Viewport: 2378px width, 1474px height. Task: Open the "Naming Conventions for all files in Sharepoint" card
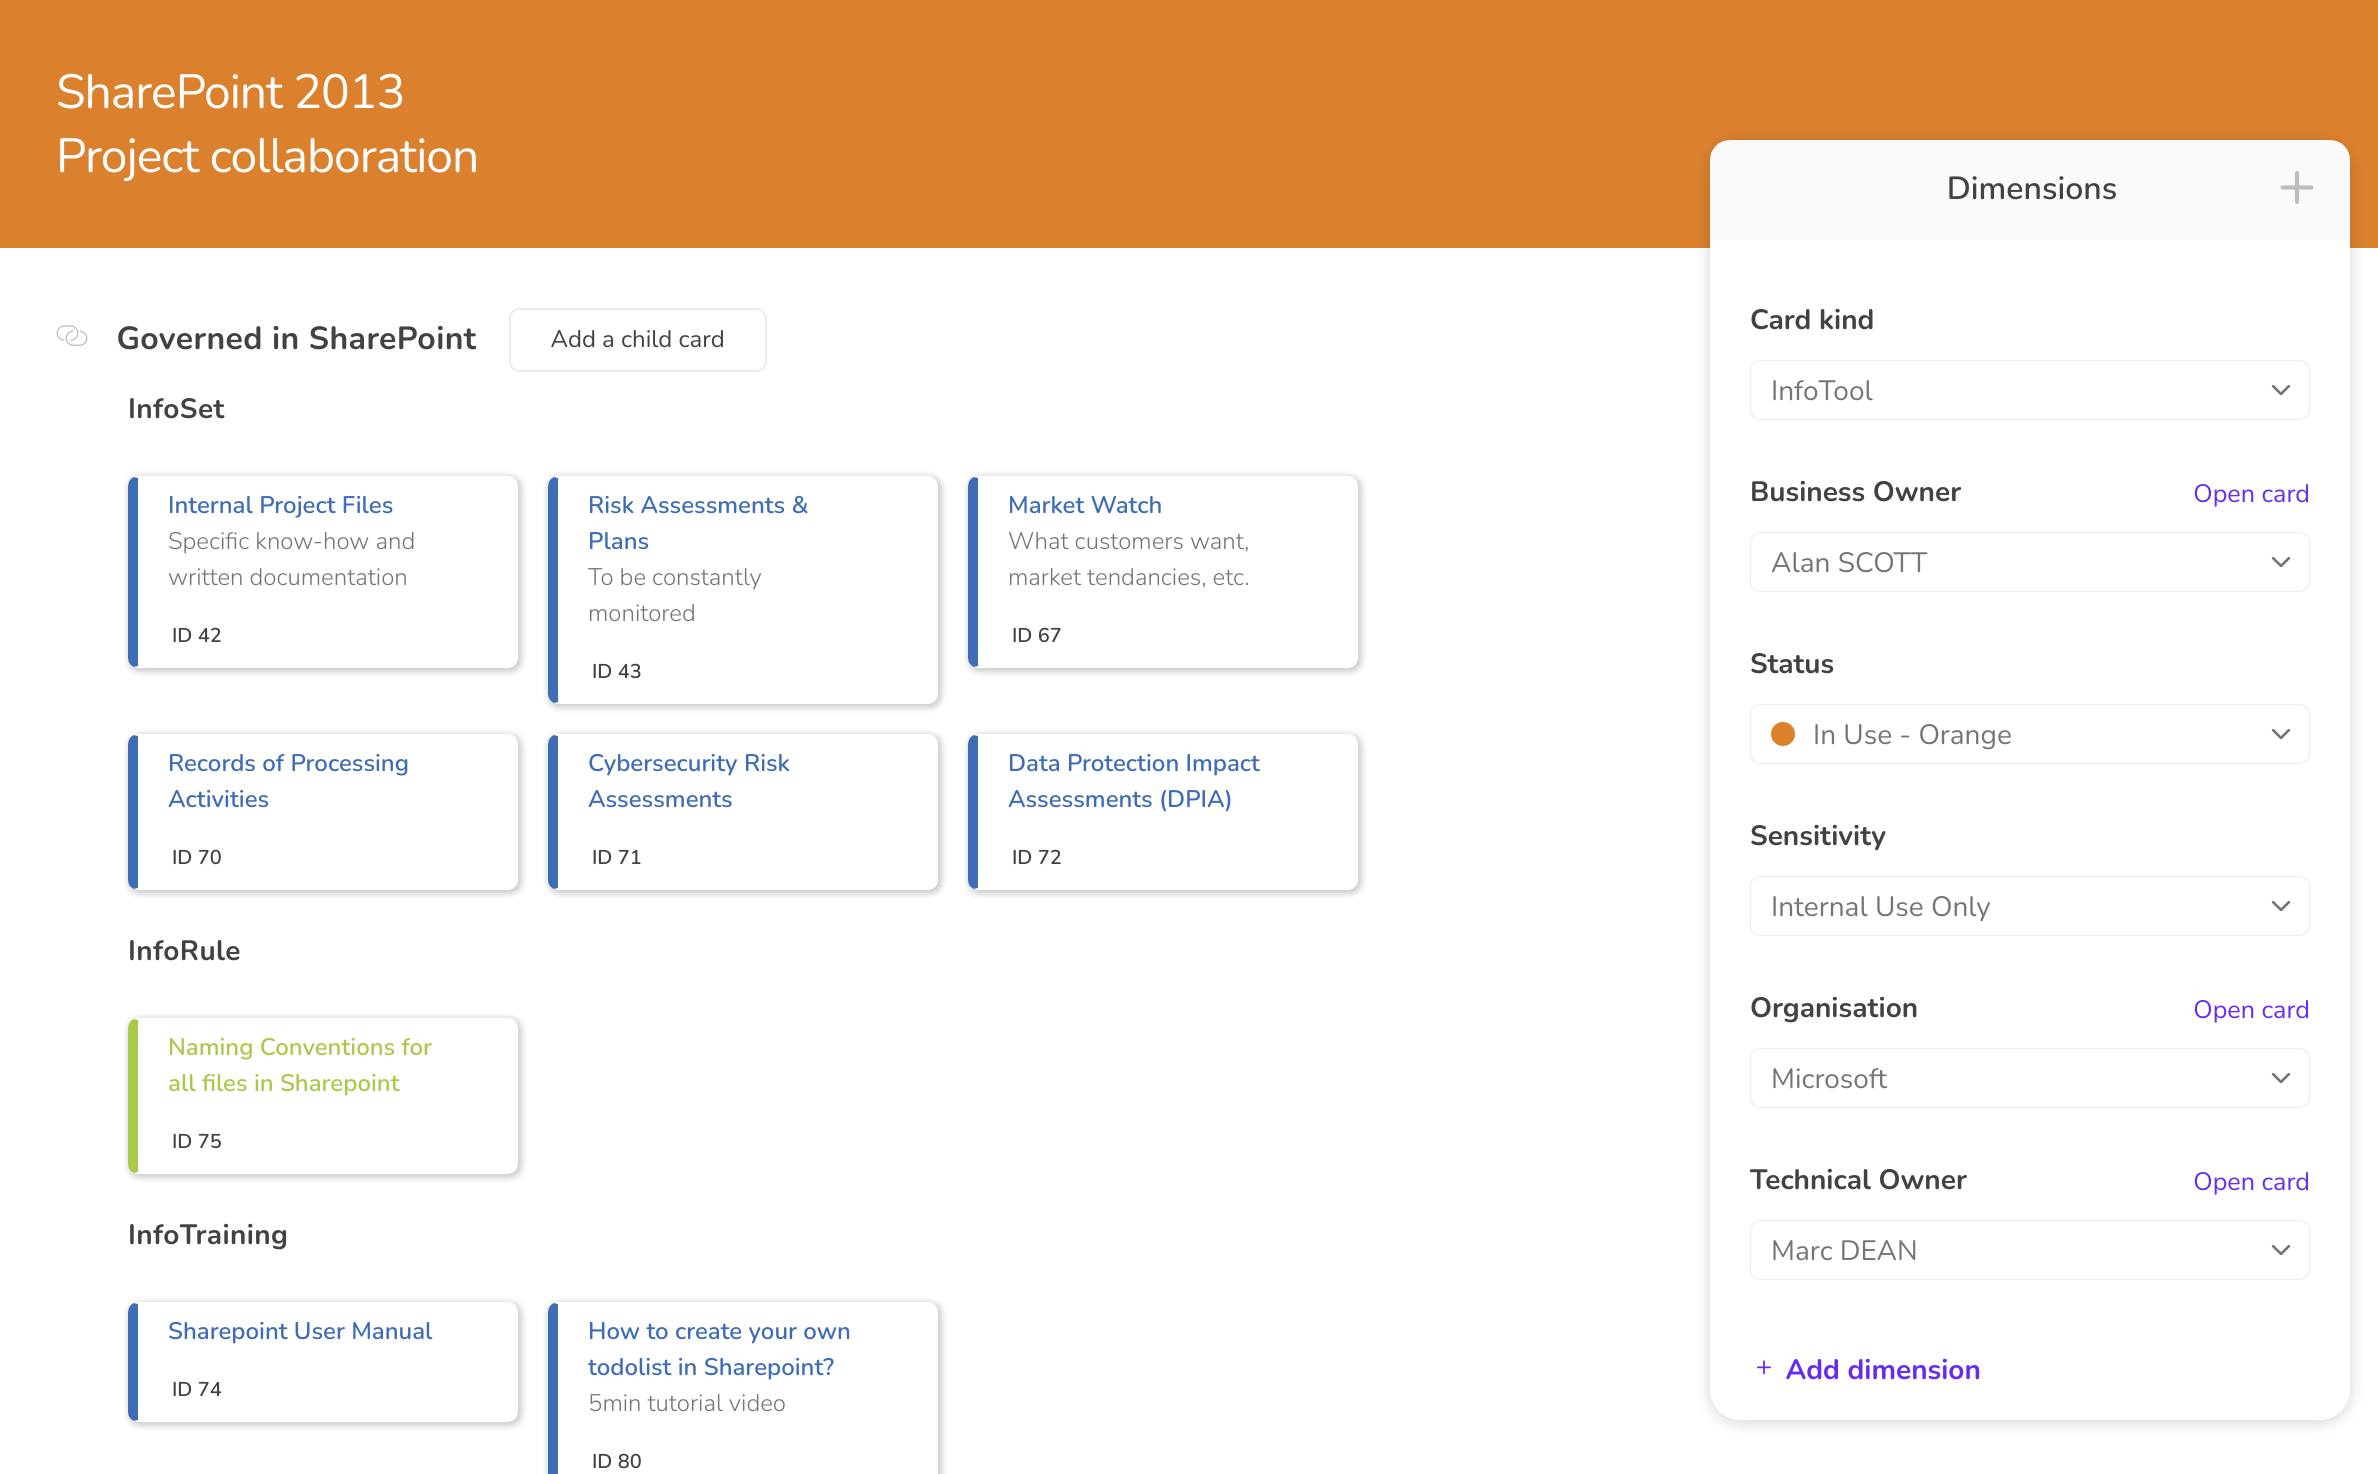300,1065
